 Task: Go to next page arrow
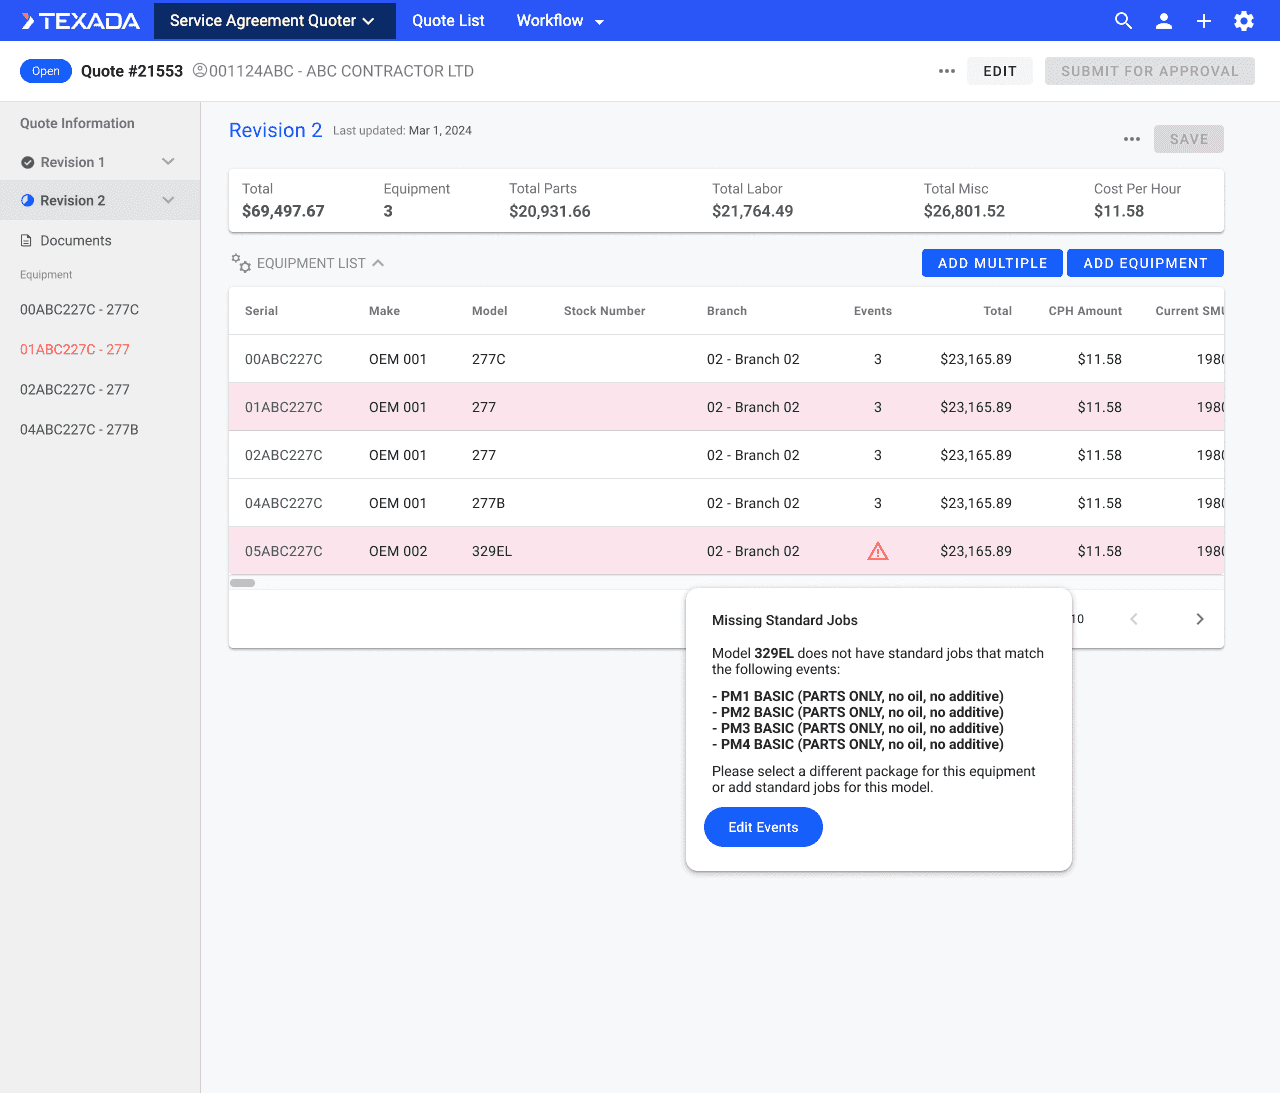tap(1200, 619)
